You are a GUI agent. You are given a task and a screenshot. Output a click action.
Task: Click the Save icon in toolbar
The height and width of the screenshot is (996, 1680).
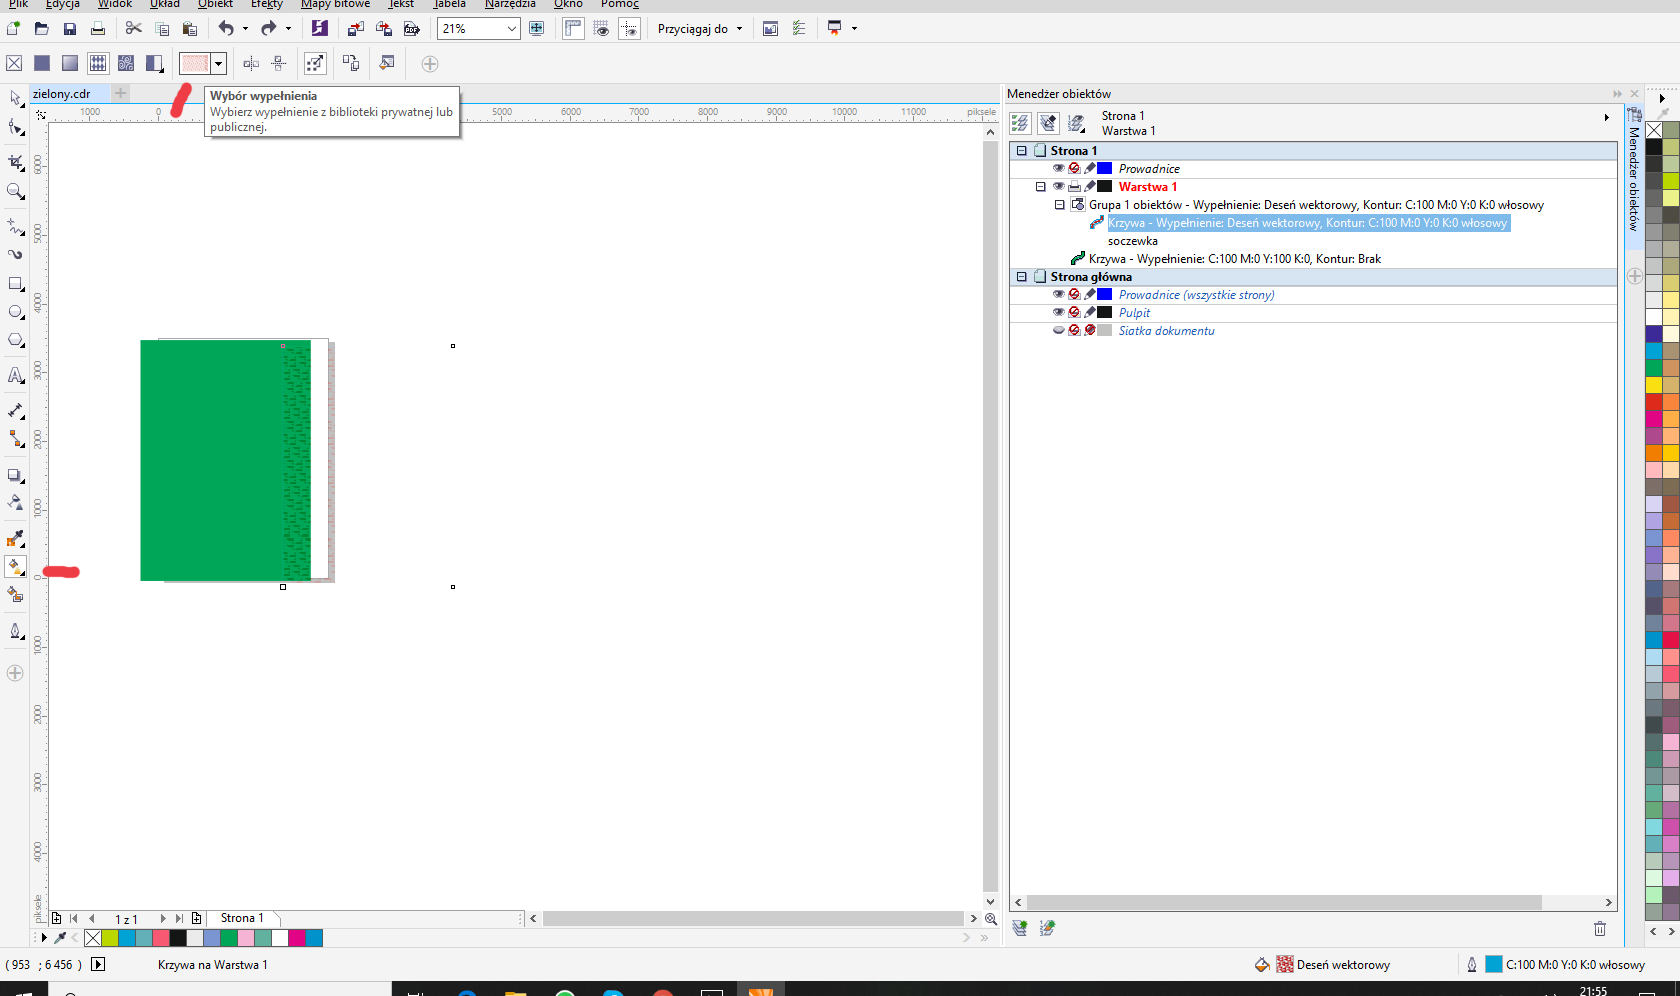(69, 29)
